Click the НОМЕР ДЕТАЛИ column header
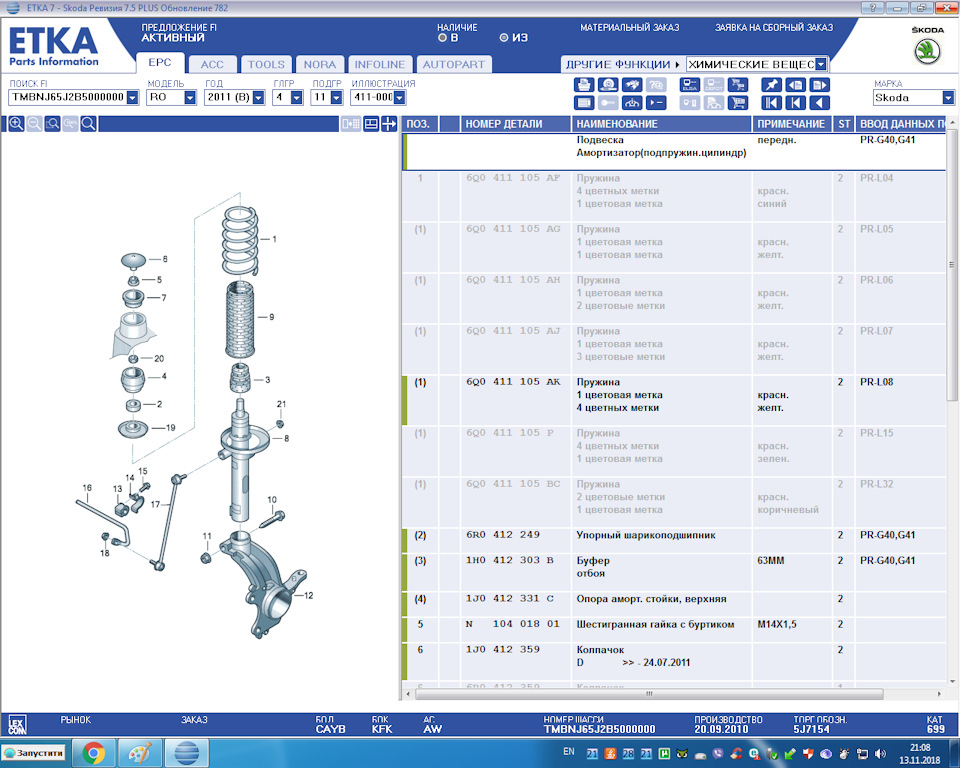960x768 pixels. [514, 124]
